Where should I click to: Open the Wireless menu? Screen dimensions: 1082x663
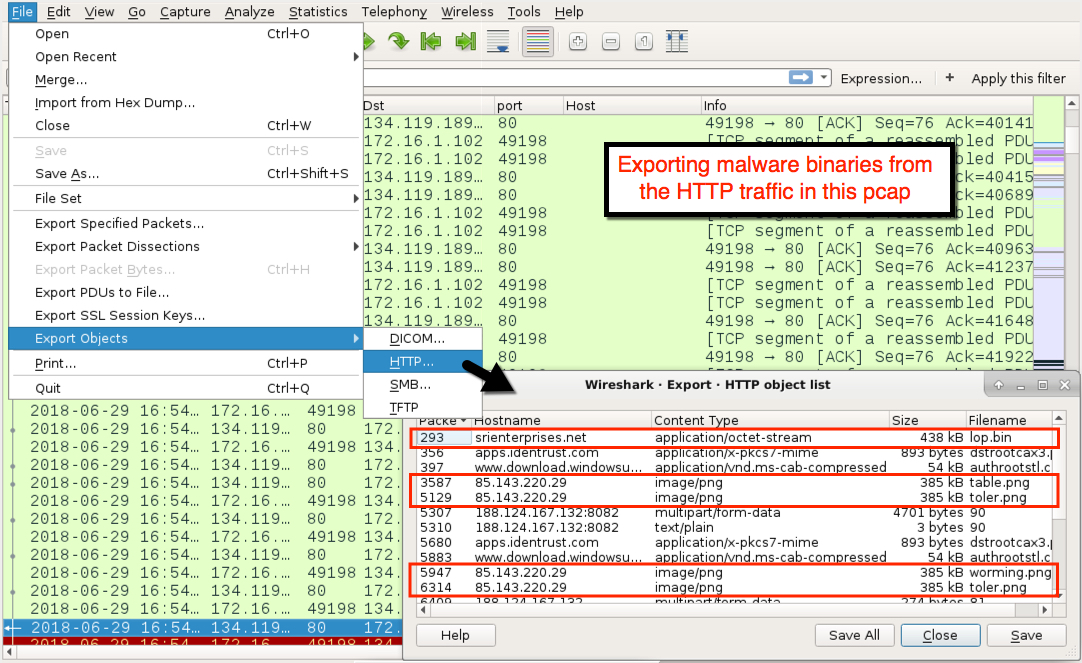coord(467,12)
